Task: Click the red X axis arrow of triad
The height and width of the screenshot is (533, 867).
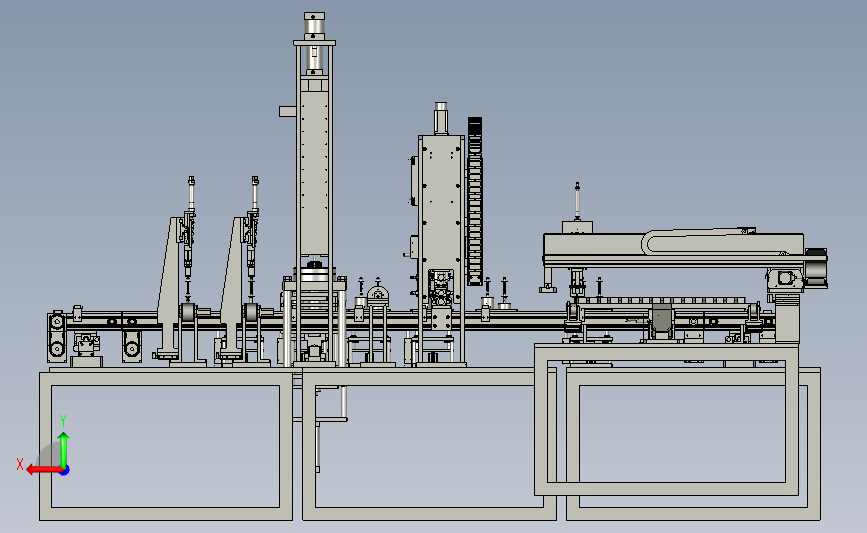Action: point(43,470)
